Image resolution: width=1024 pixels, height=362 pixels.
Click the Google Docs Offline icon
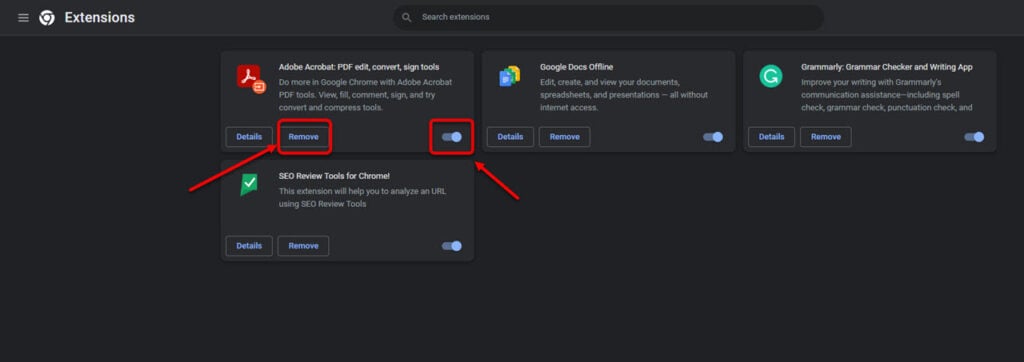509,76
